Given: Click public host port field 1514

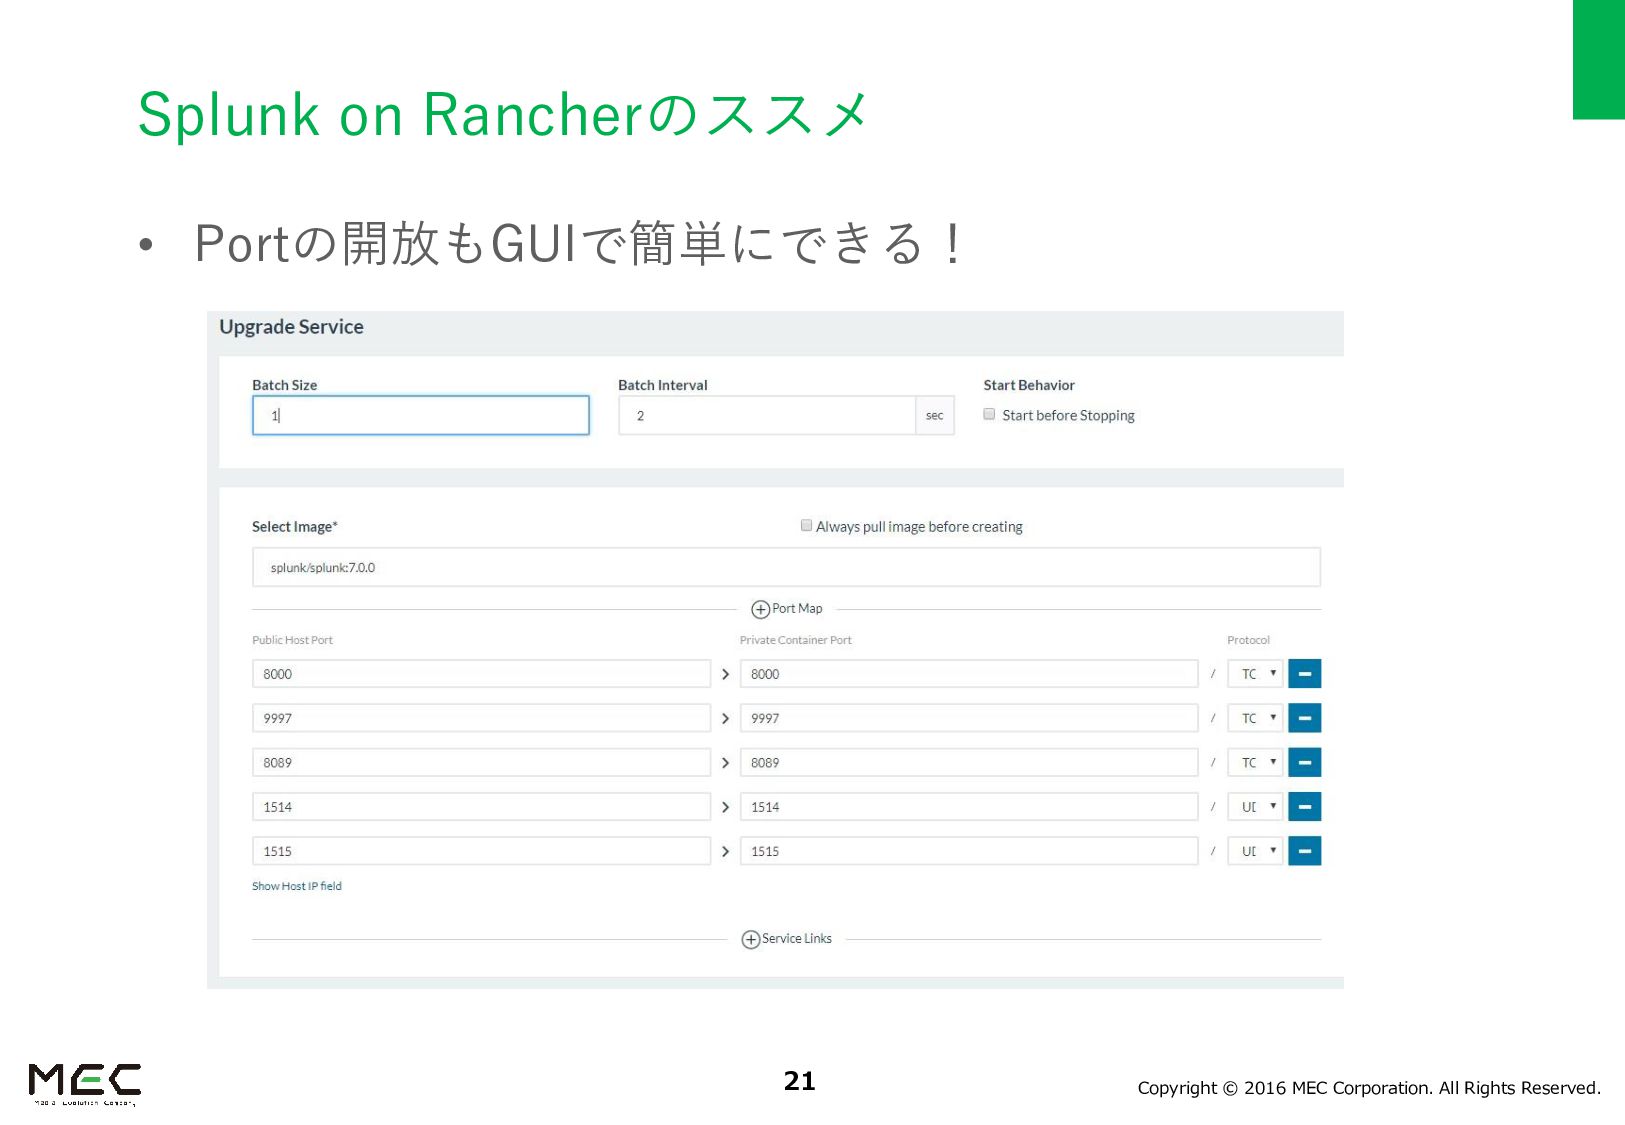Looking at the screenshot, I should [481, 806].
